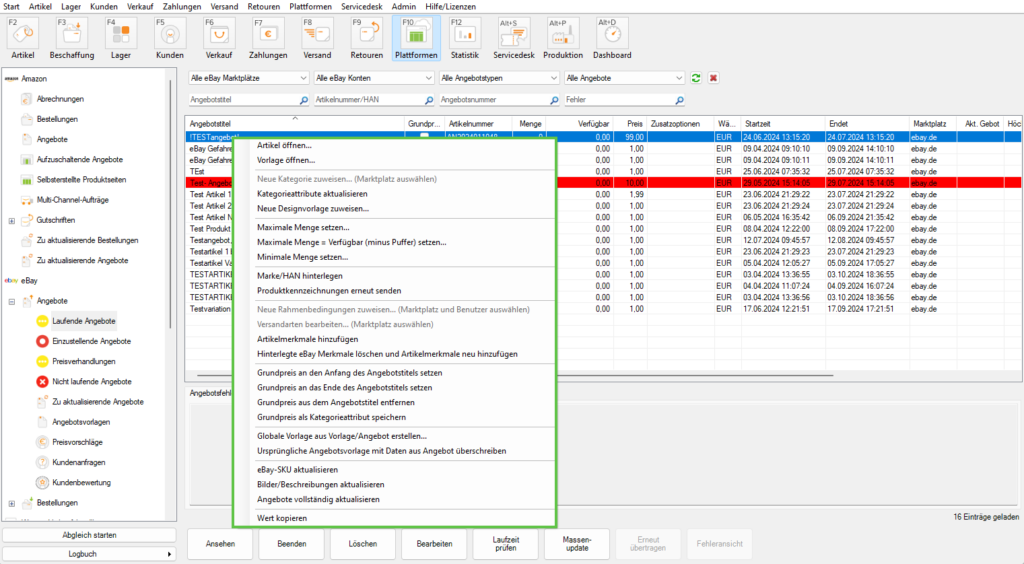The image size is (1024, 564).
Task: Toggle Grundpreis checkbox in first row
Action: click(424, 136)
